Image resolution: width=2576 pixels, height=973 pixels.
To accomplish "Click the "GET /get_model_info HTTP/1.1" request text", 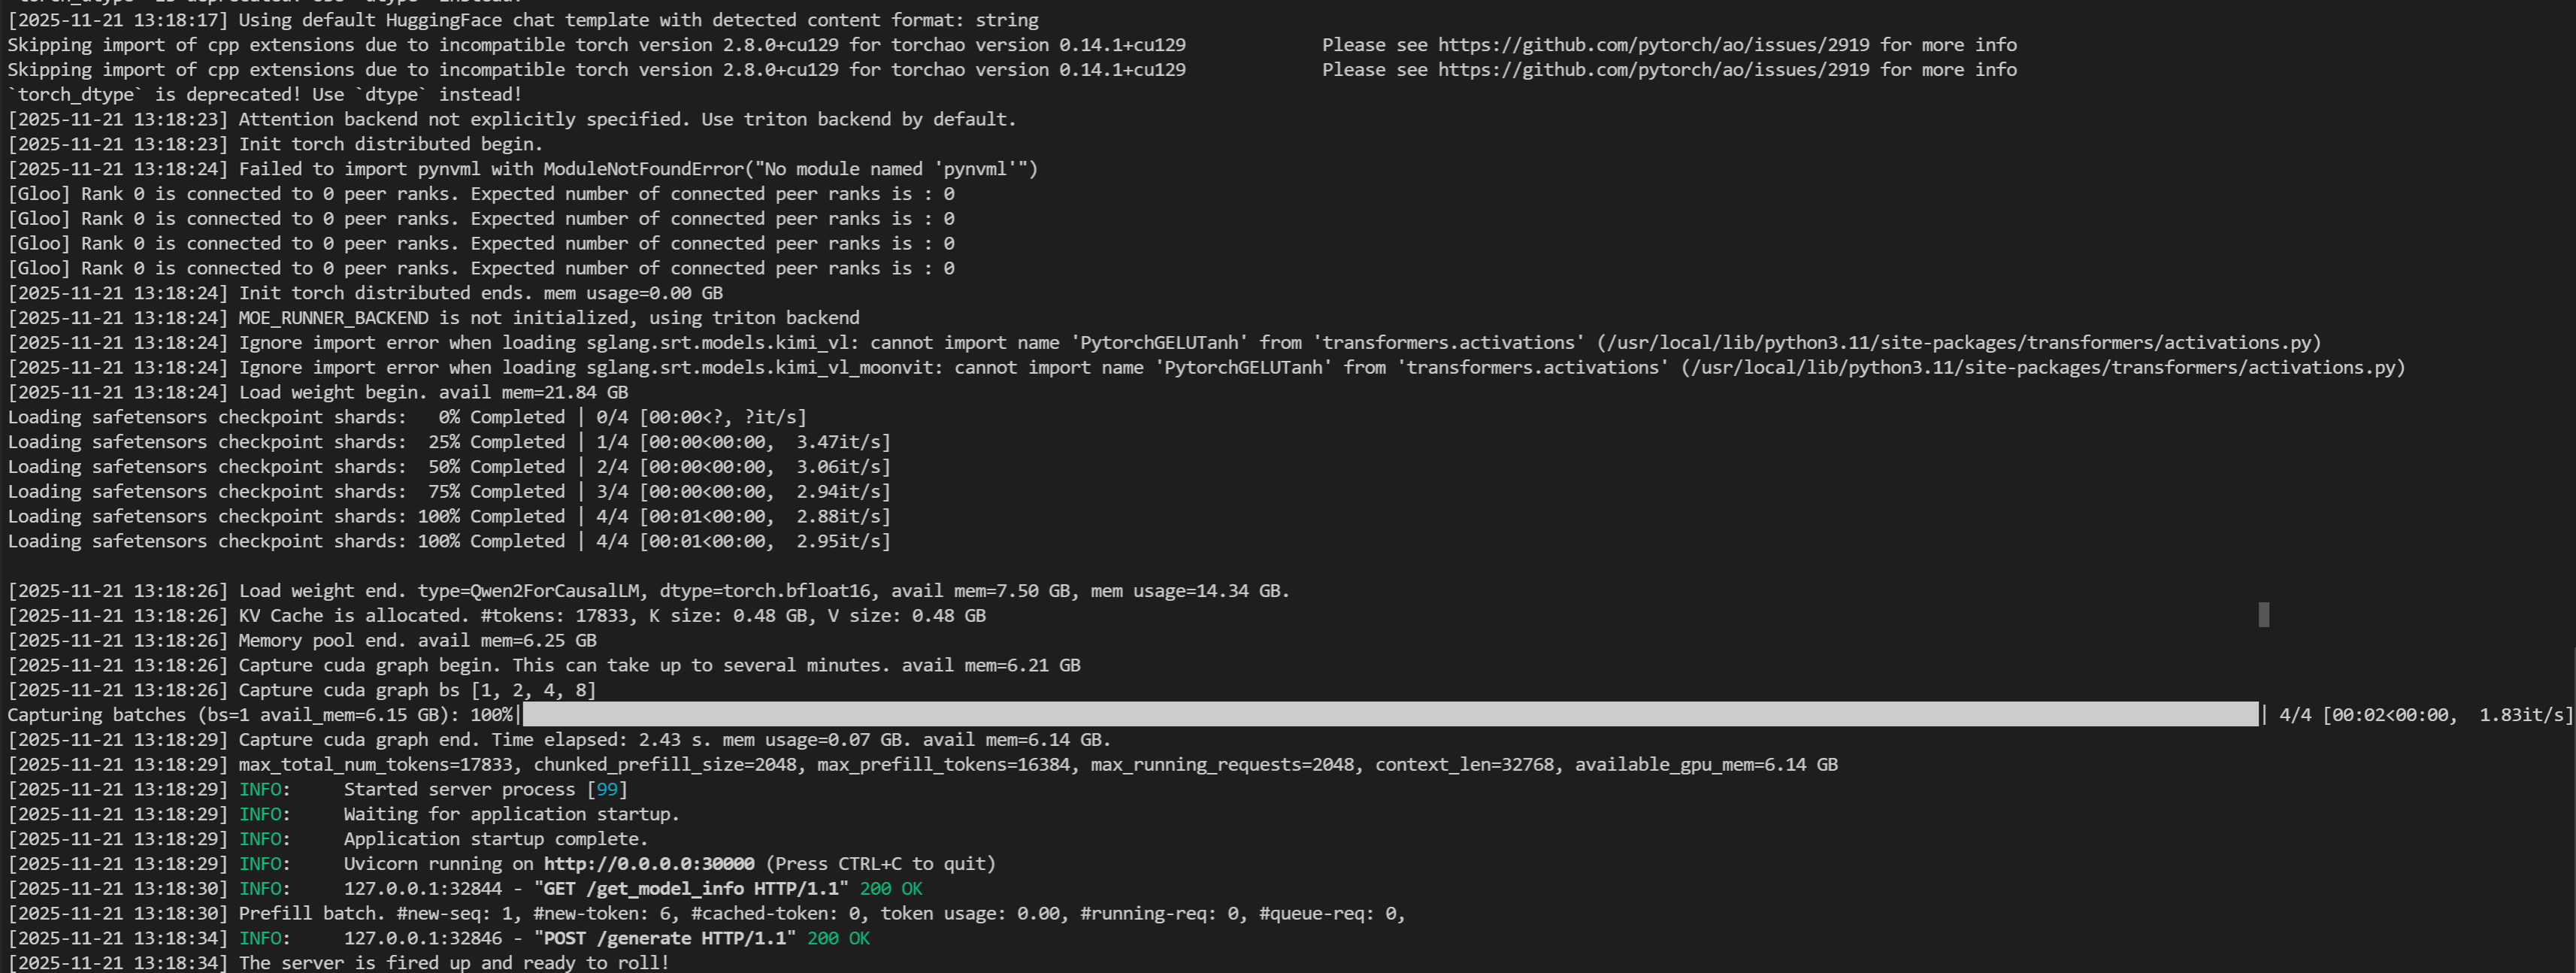I will (691, 889).
